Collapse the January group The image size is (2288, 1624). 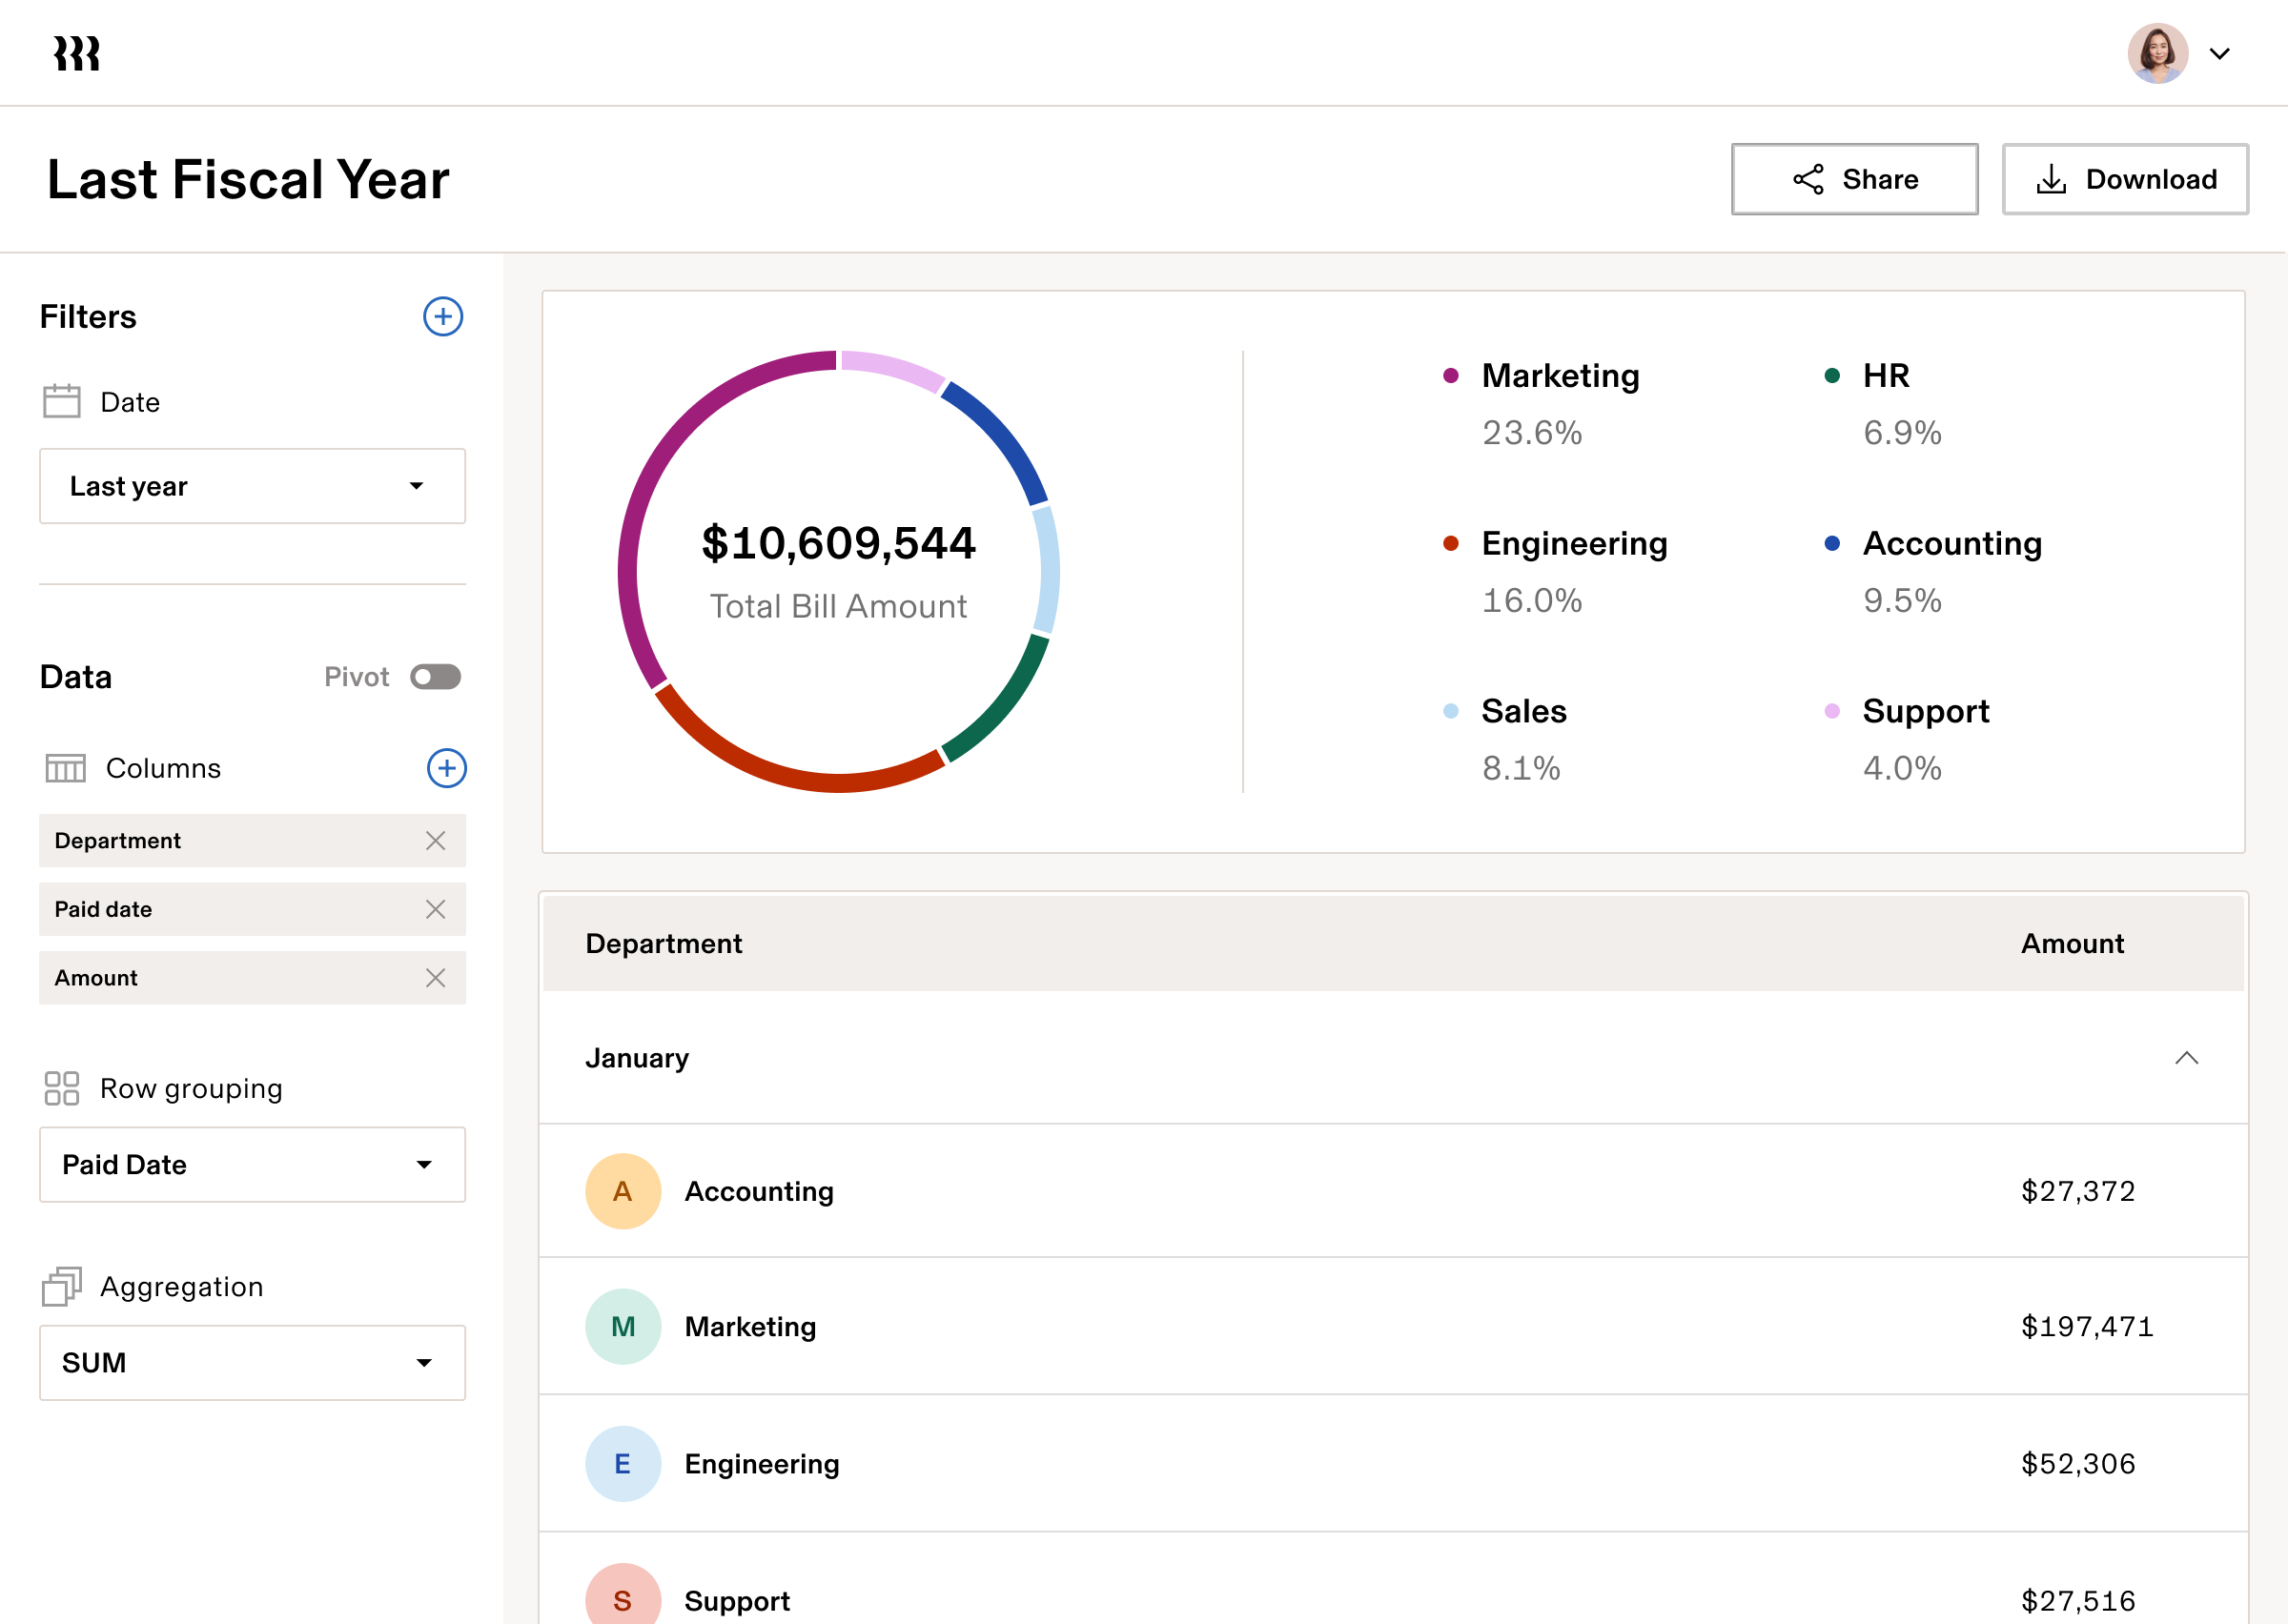pos(2186,1058)
